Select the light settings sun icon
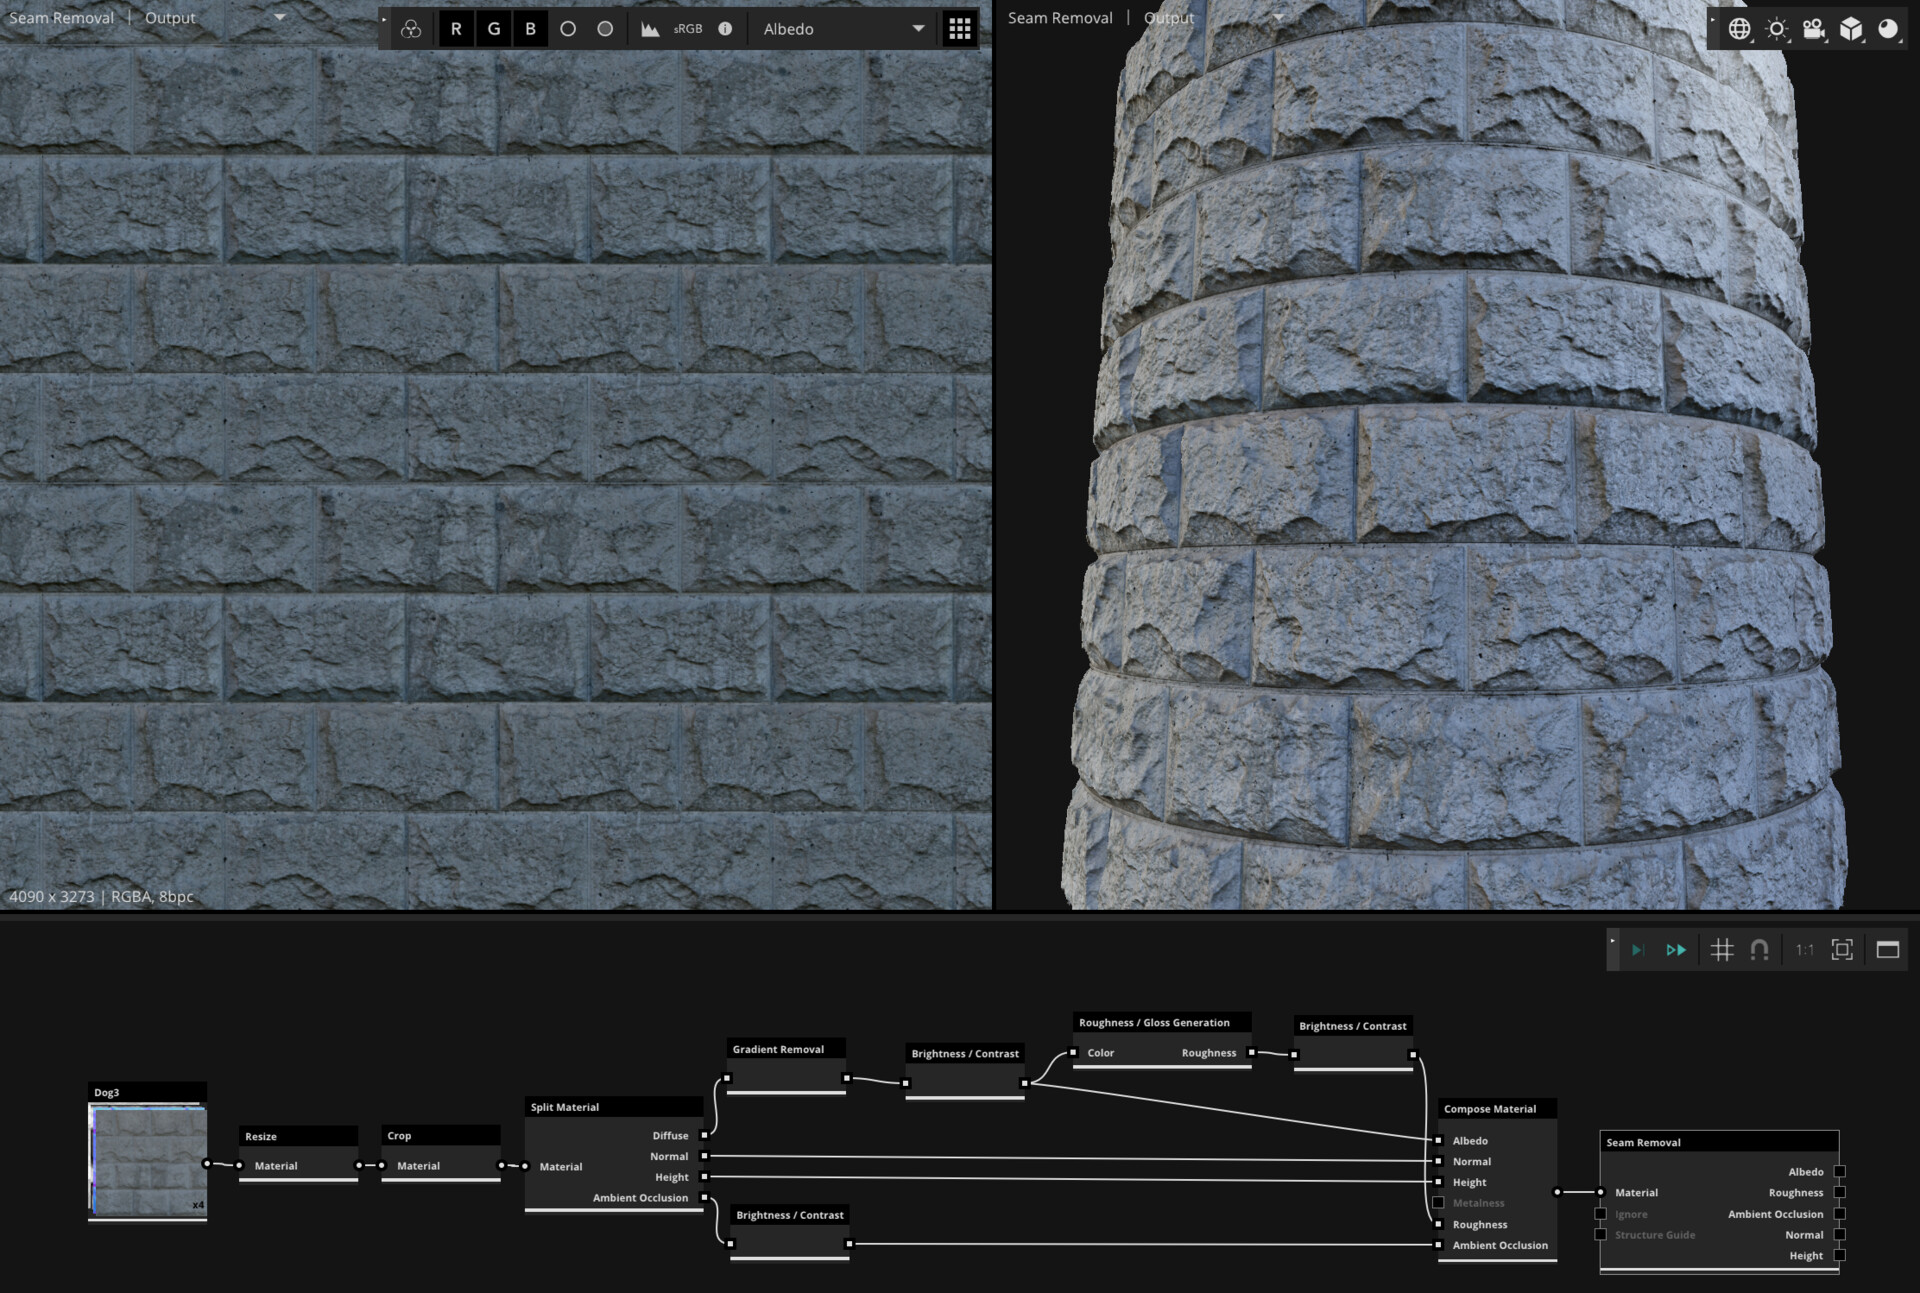The height and width of the screenshot is (1293, 1920). (x=1777, y=28)
